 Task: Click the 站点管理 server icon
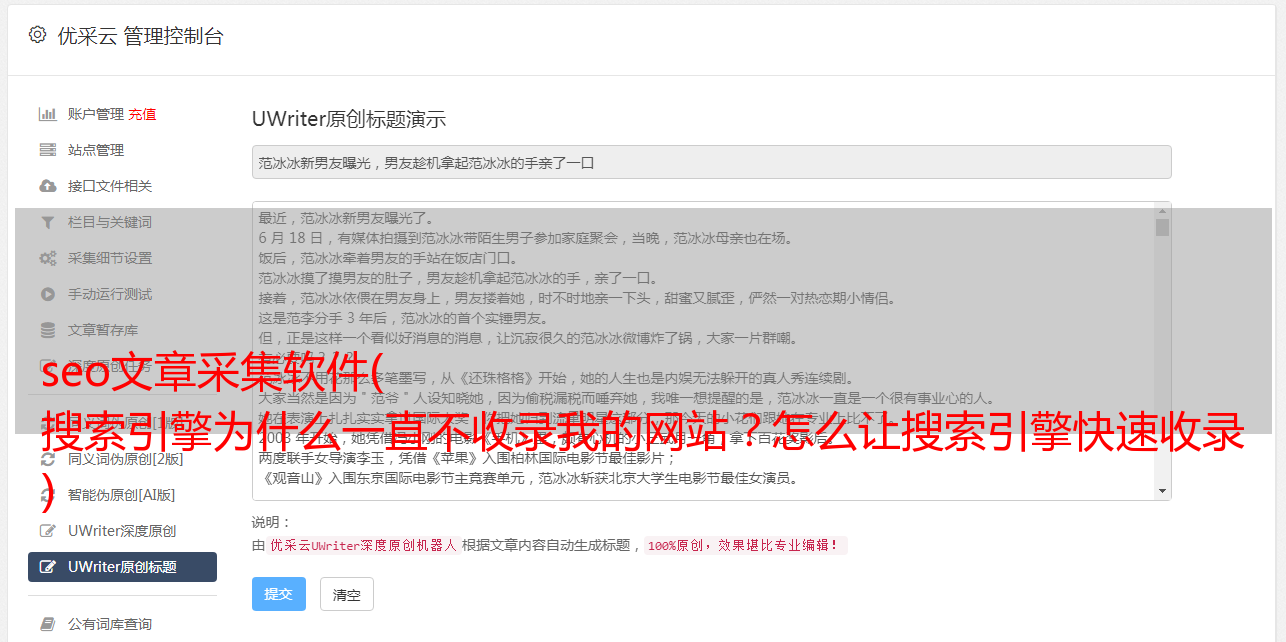(47, 150)
